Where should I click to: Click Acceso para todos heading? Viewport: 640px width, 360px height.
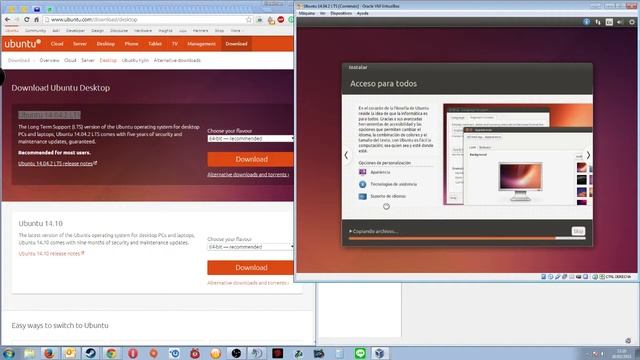[x=383, y=84]
